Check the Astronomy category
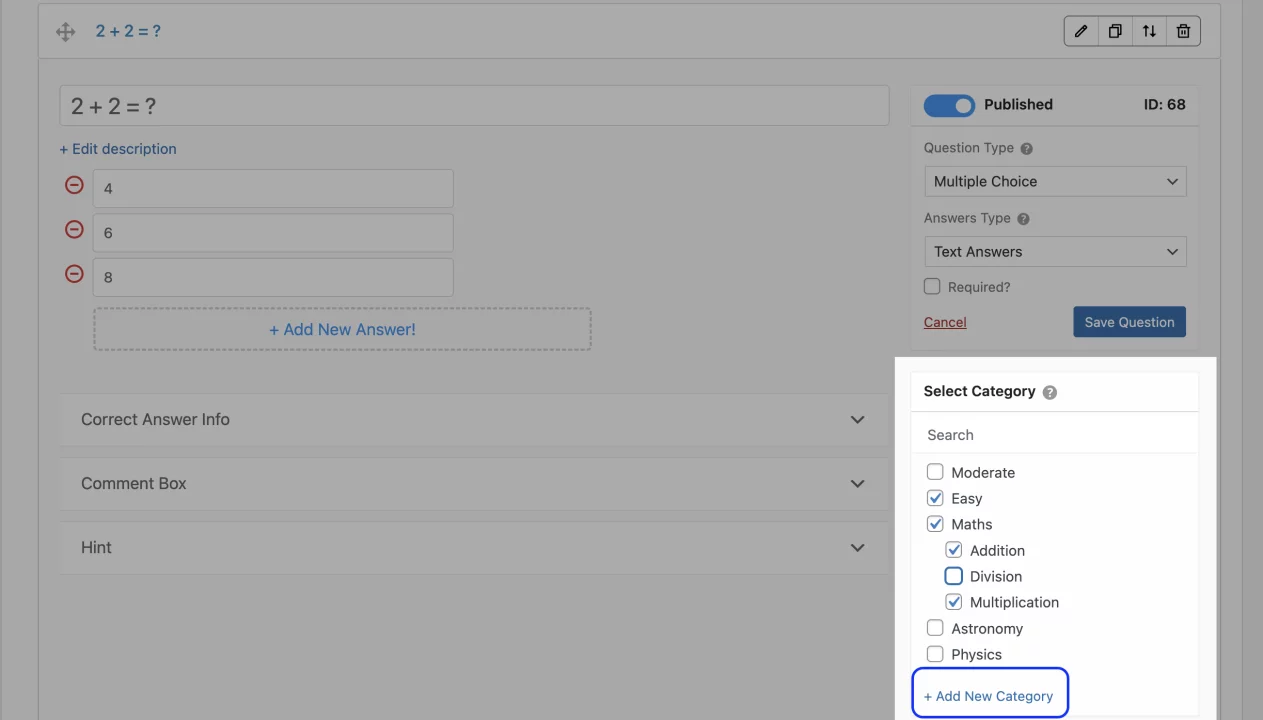 [x=935, y=628]
